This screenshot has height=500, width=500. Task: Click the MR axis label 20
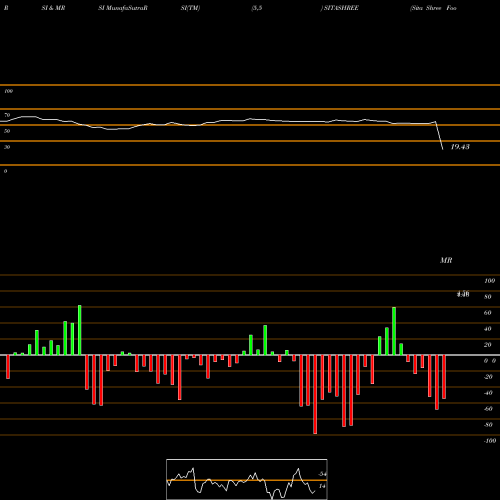pos(488,345)
